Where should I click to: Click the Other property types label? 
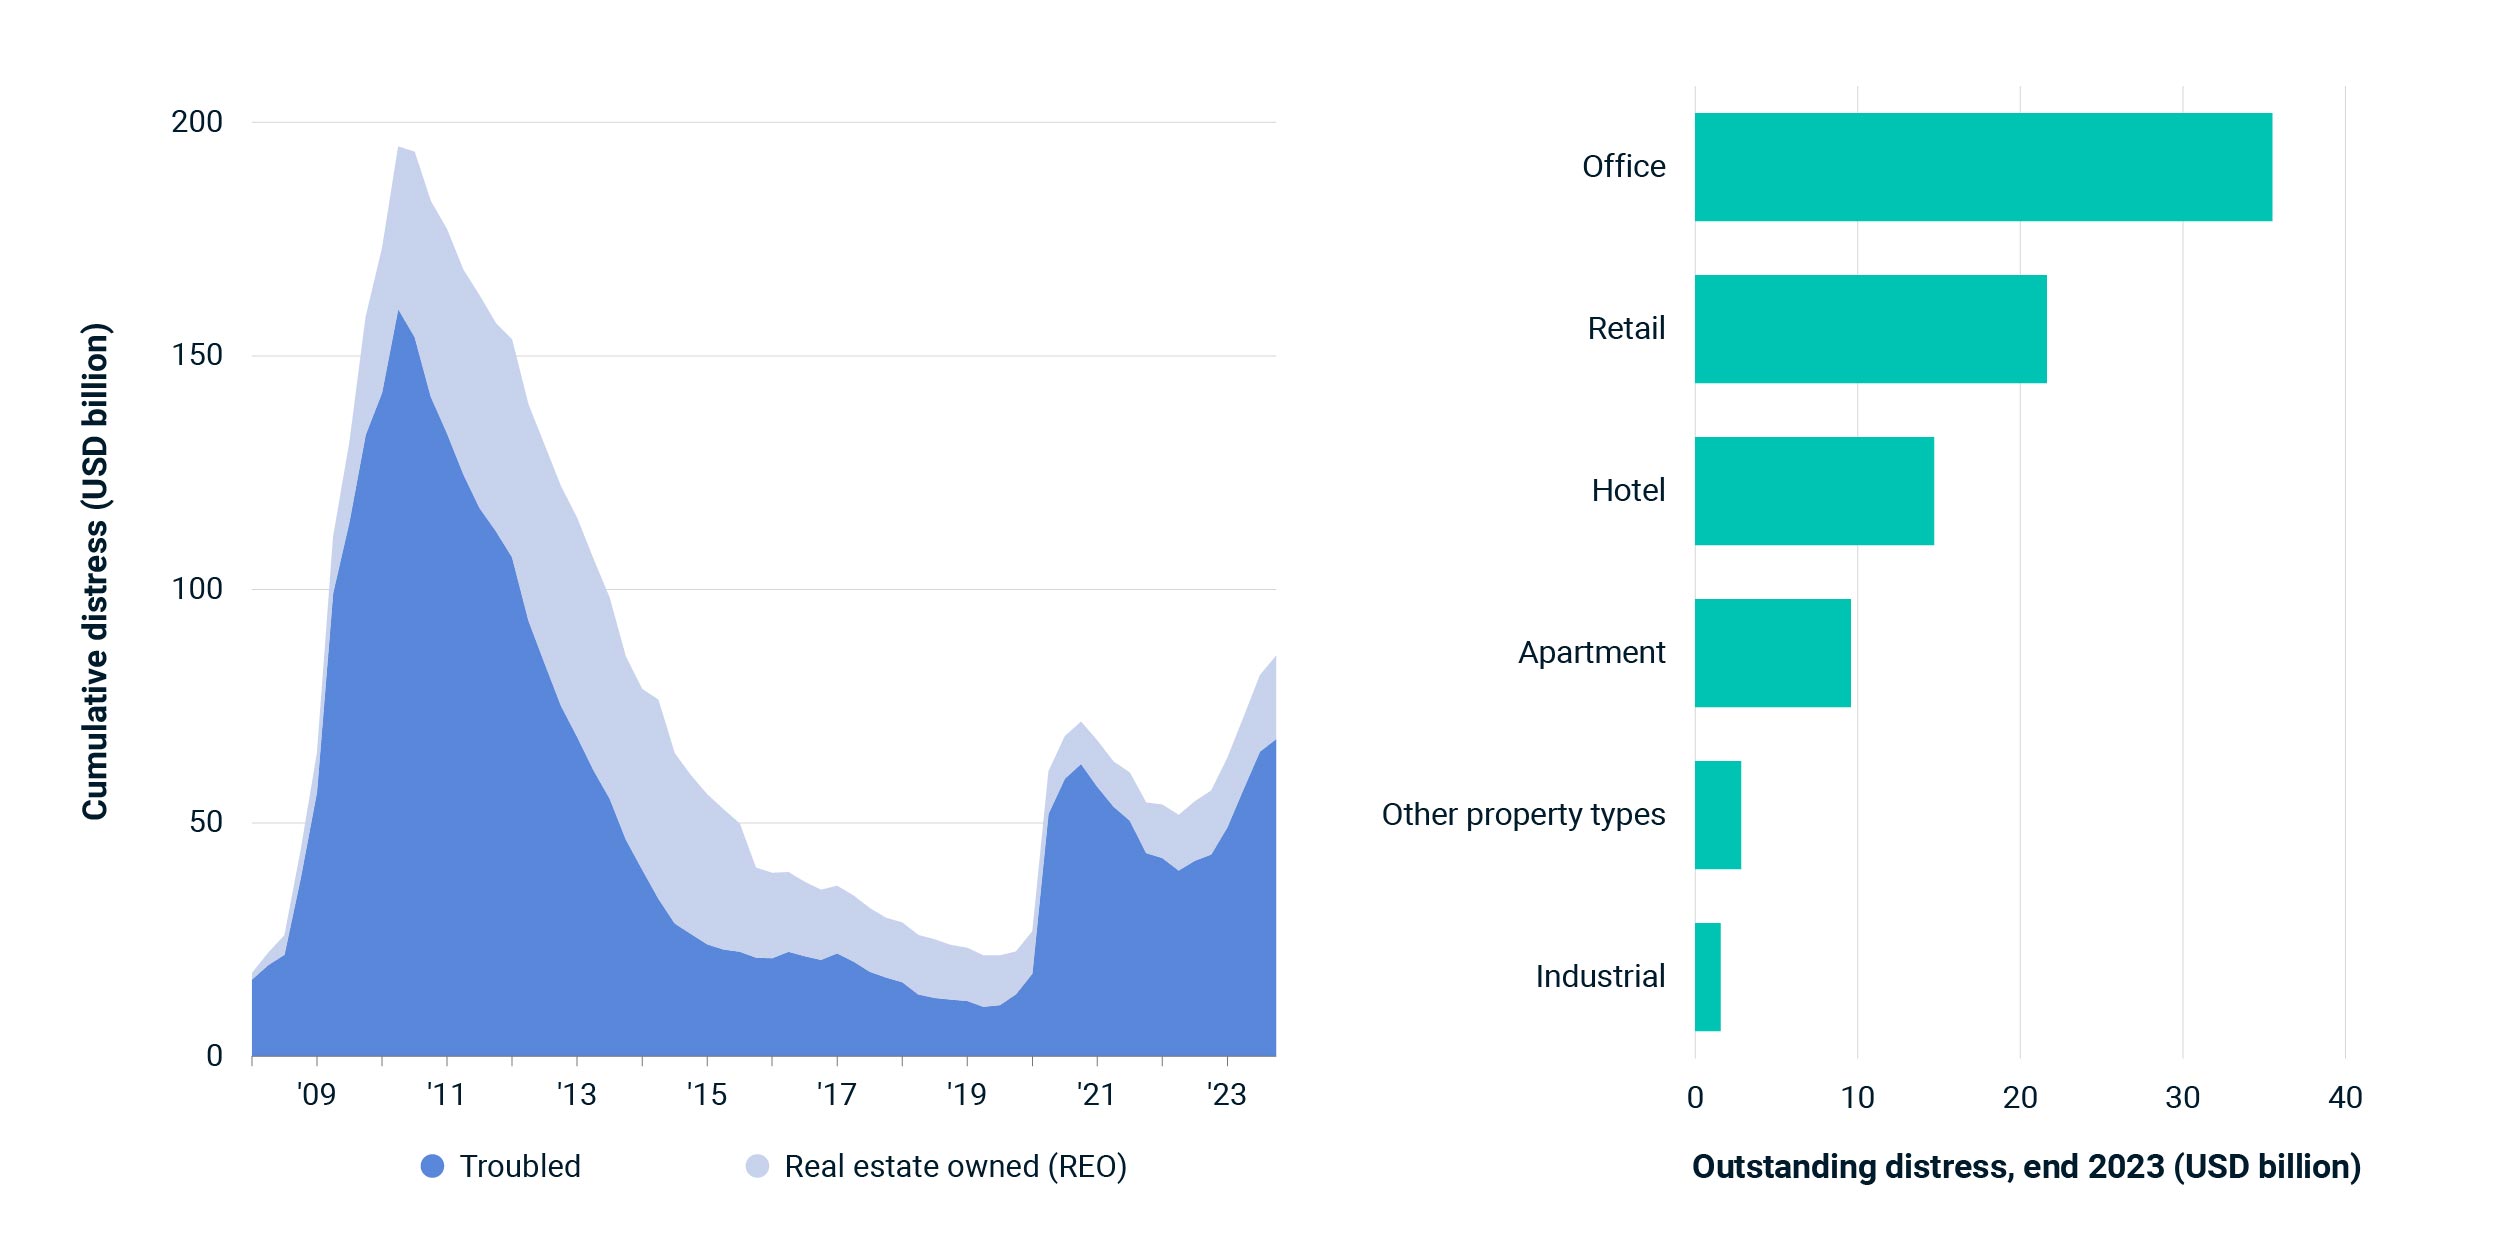click(x=1524, y=815)
